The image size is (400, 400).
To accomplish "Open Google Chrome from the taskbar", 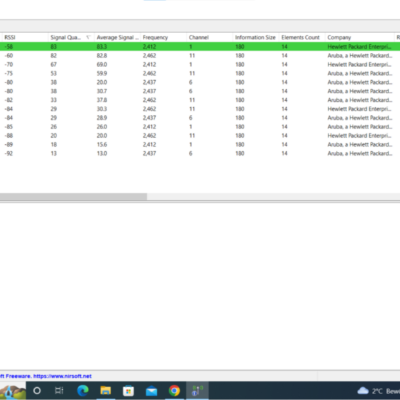I will point(174,390).
